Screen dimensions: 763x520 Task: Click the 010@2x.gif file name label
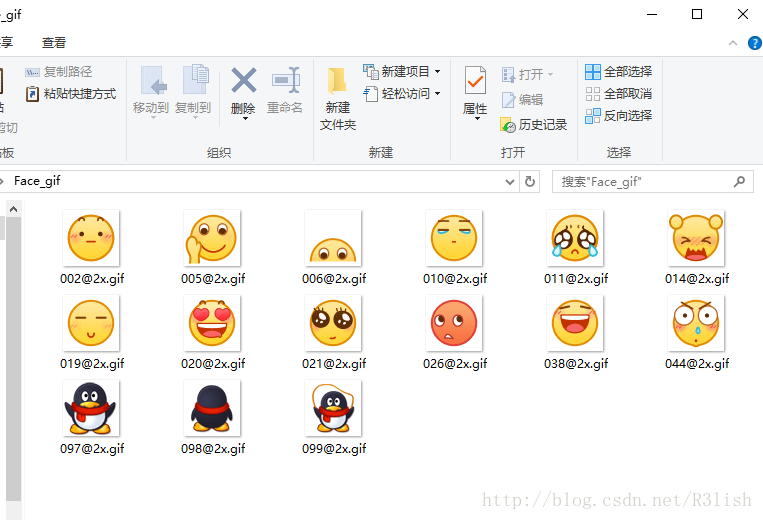tap(455, 279)
